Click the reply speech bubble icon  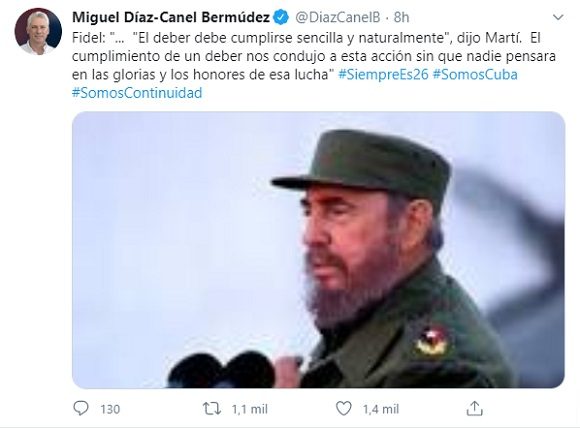click(81, 408)
